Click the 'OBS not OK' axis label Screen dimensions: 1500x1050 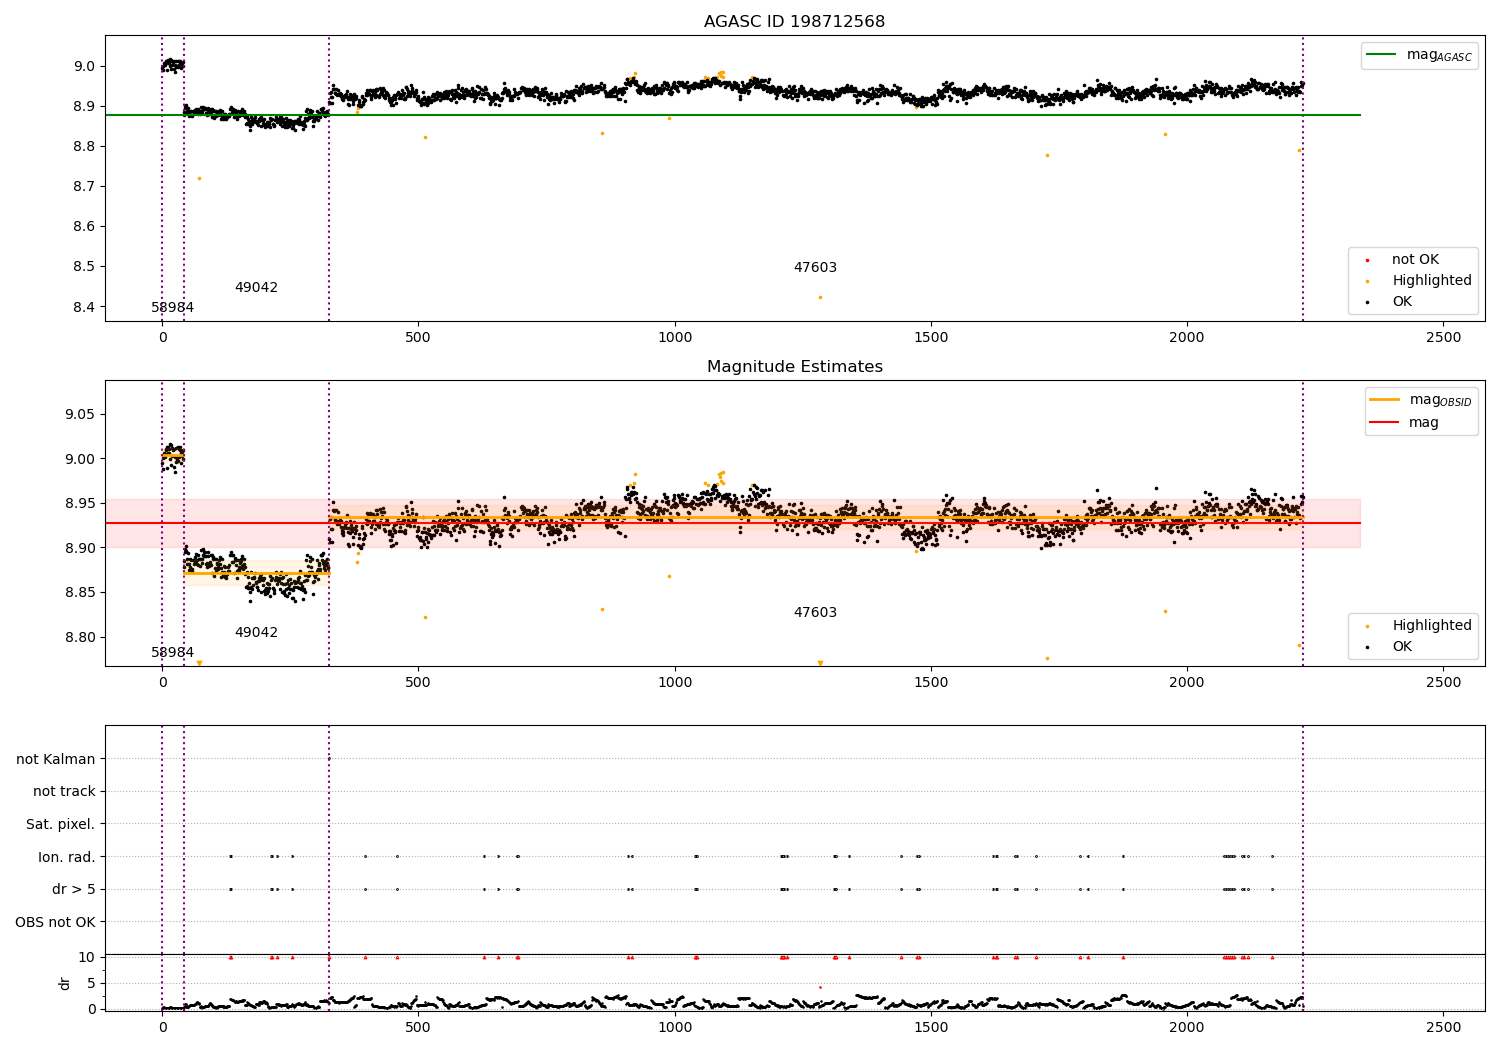[x=56, y=923]
